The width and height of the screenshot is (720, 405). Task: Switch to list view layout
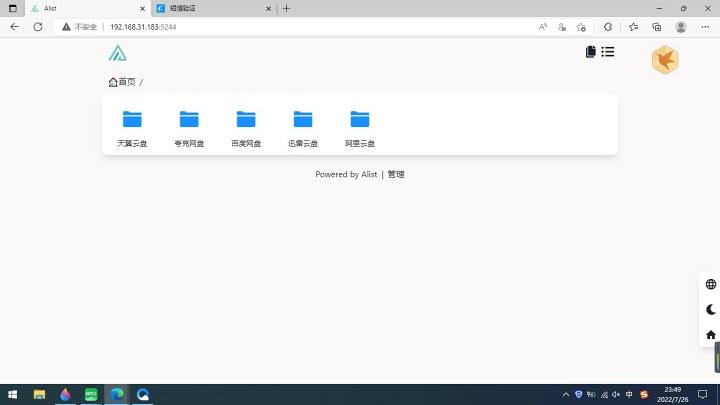608,52
